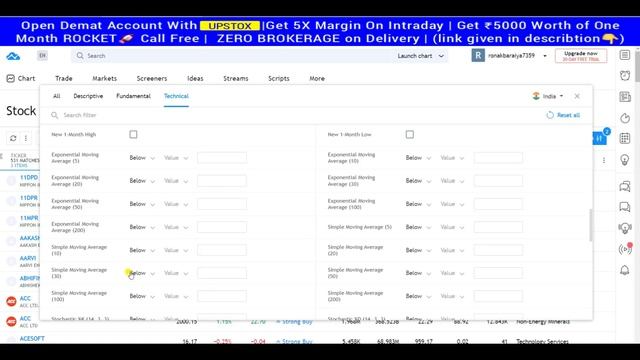Image resolution: width=640 pixels, height=360 pixels.
Task: Click the user avatar R icon
Action: tap(478, 56)
